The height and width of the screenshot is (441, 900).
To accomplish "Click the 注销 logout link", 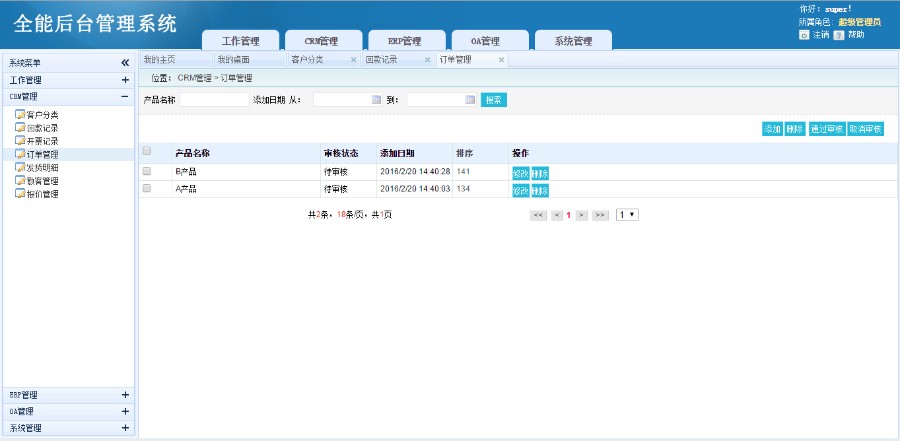I will tap(821, 35).
